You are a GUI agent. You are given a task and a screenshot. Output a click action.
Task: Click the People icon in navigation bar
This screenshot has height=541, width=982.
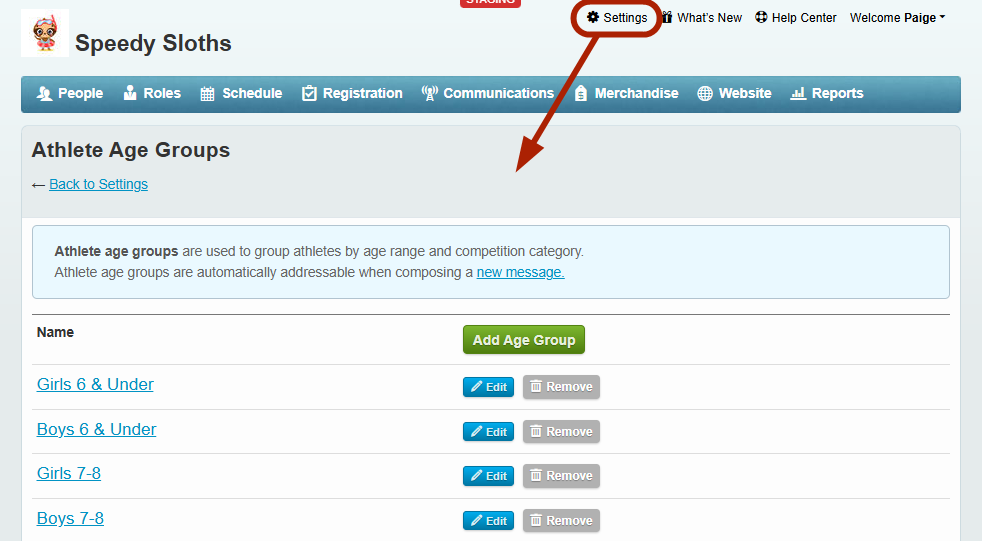tap(44, 93)
